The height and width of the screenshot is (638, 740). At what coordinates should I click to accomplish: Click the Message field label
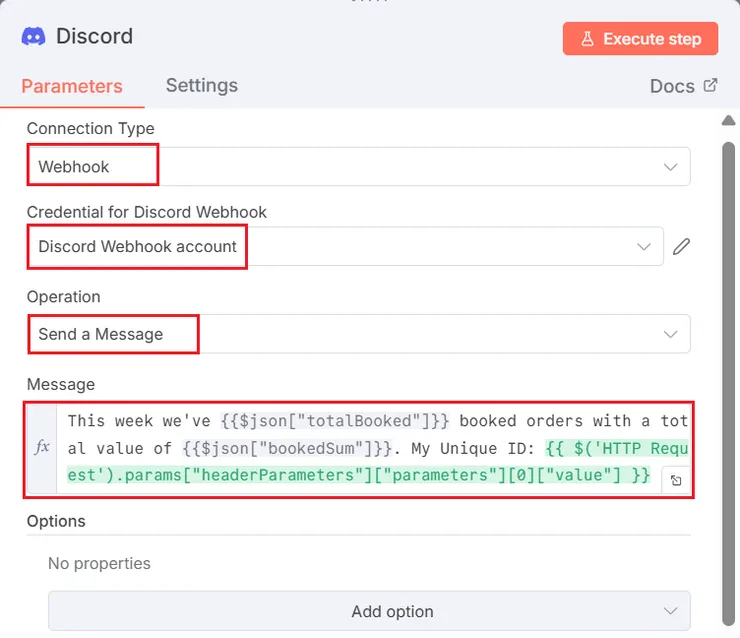click(x=60, y=384)
